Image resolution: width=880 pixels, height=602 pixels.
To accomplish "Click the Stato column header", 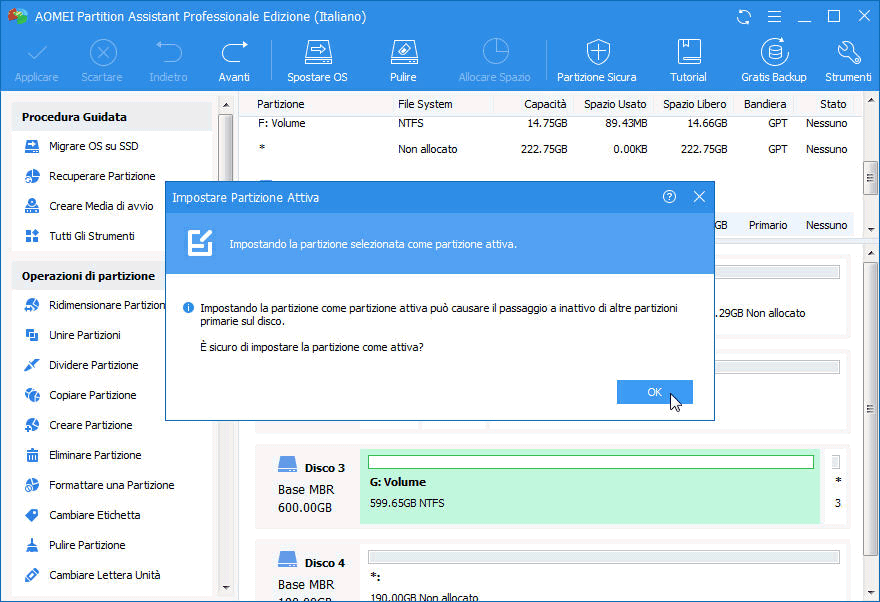I will pos(833,104).
